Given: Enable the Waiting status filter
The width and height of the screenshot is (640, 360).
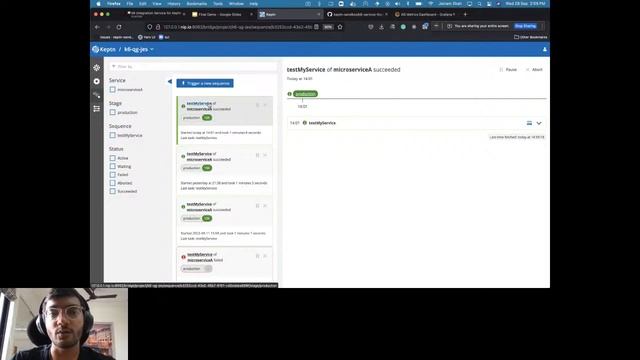Looking at the screenshot, I should coord(113,166).
